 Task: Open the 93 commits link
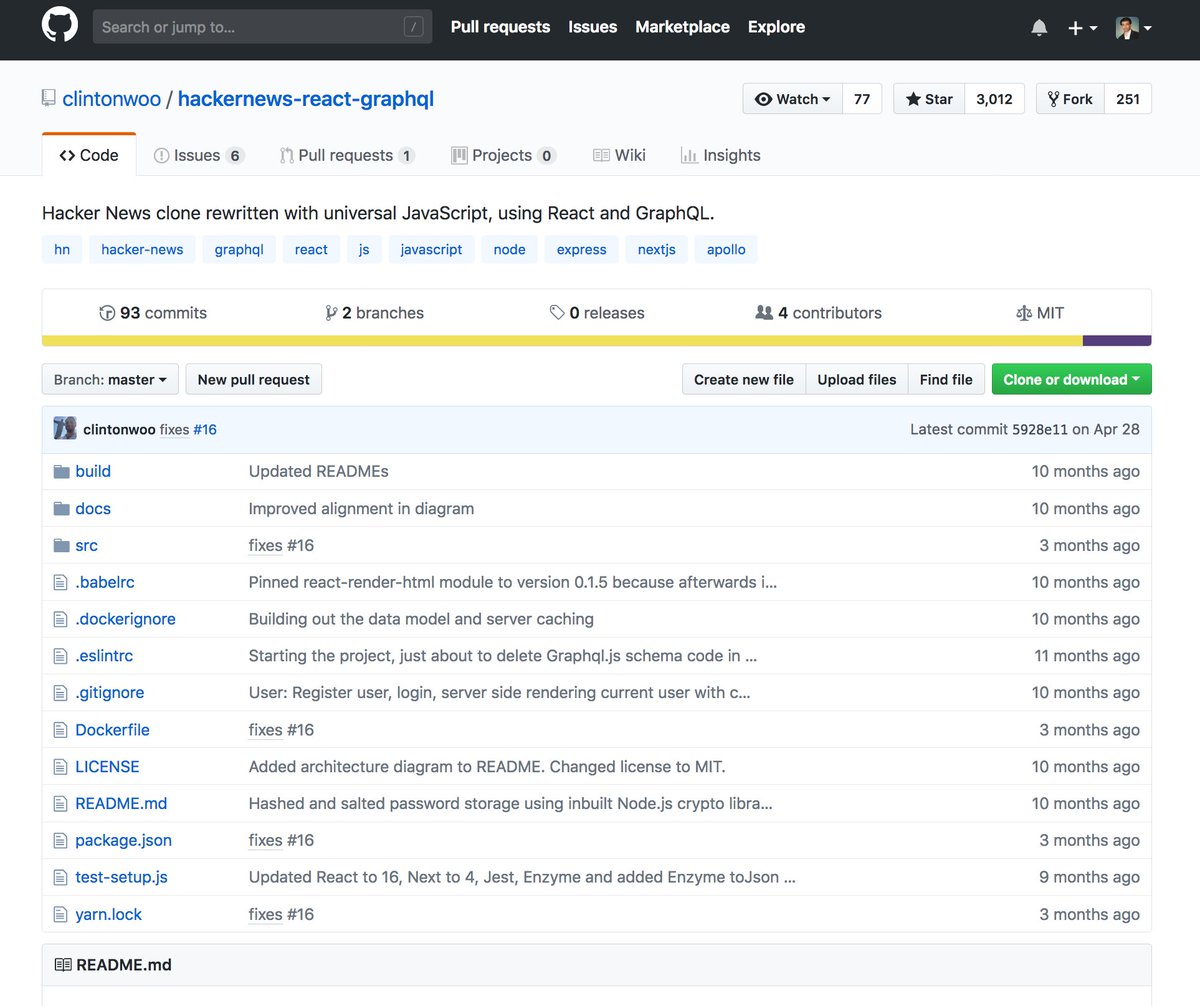point(153,313)
